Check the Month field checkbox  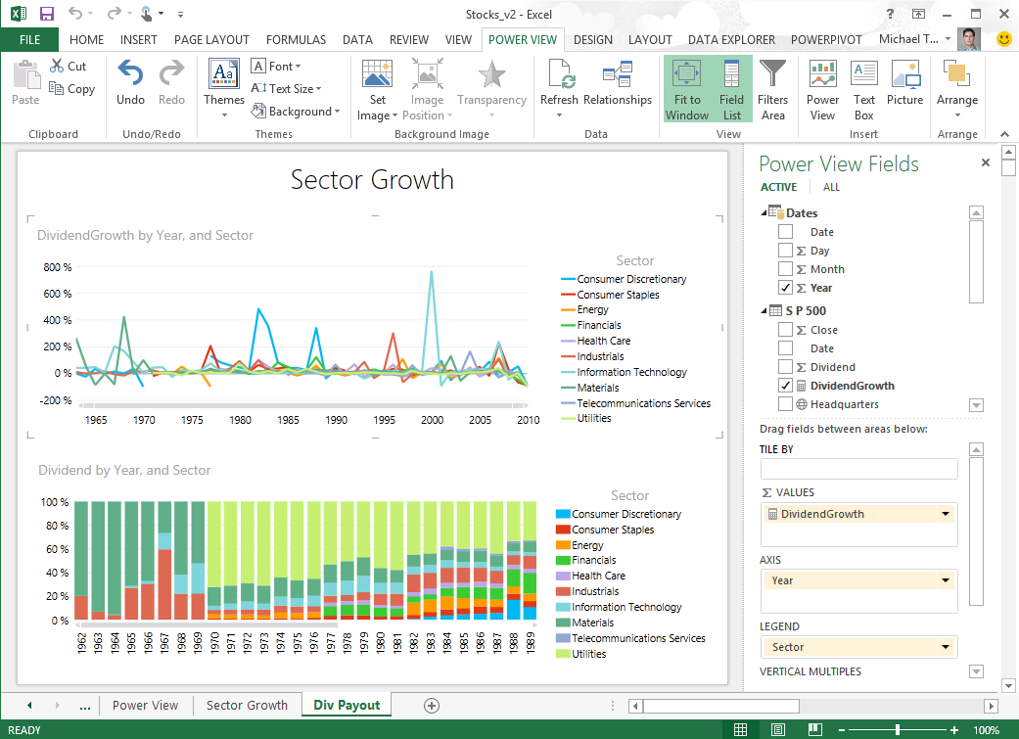pos(785,268)
